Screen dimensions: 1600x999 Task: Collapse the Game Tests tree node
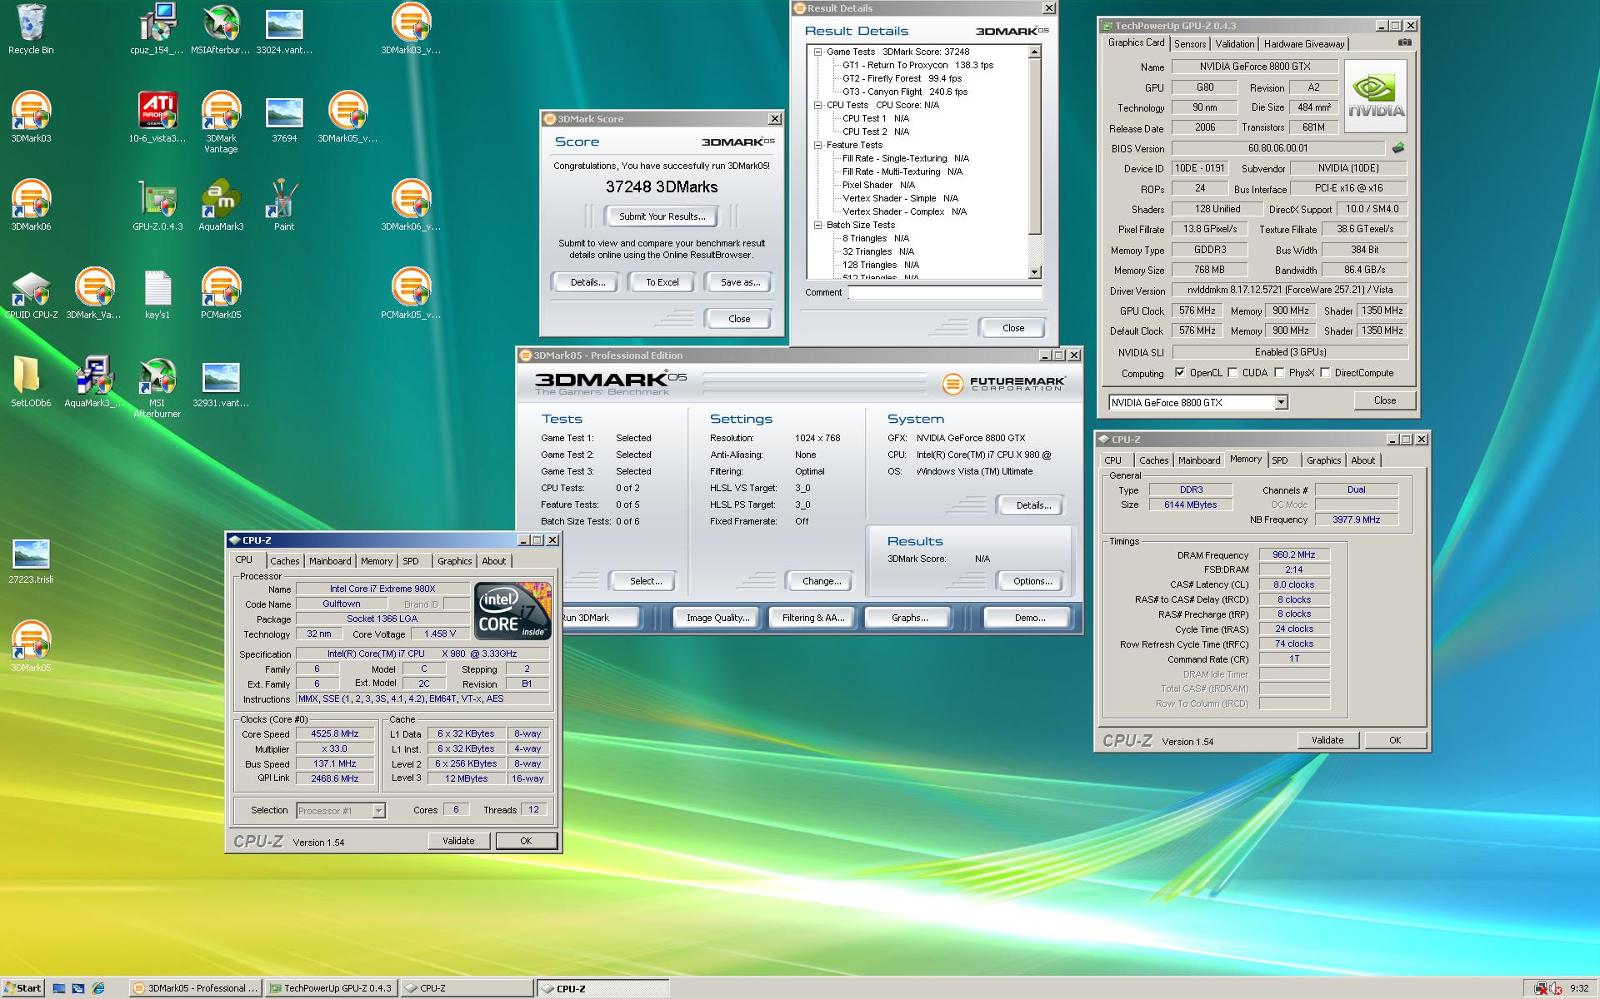point(818,52)
